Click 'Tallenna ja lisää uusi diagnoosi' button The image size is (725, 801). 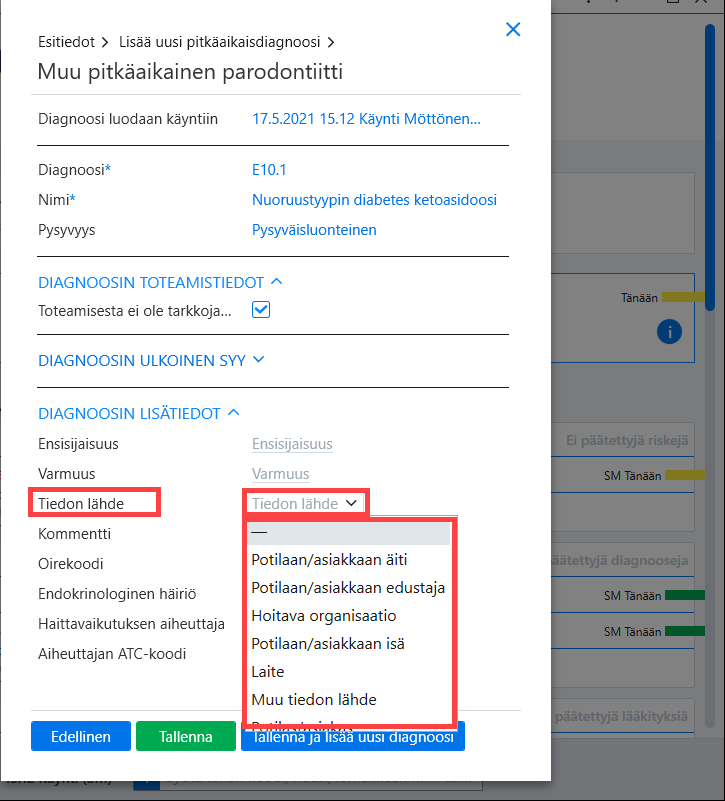(353, 738)
